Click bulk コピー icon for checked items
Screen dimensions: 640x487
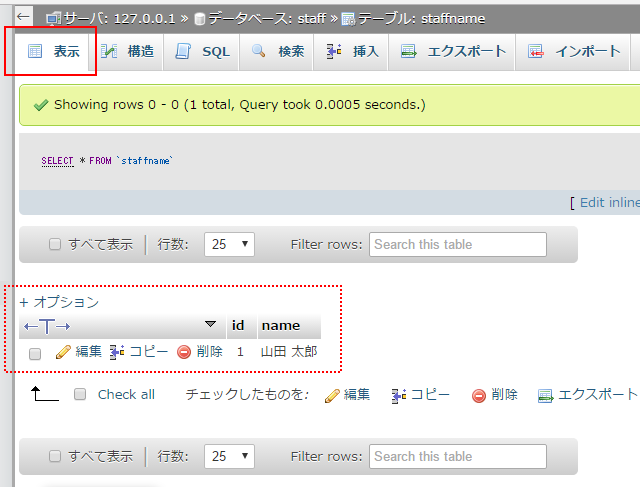(x=399, y=396)
